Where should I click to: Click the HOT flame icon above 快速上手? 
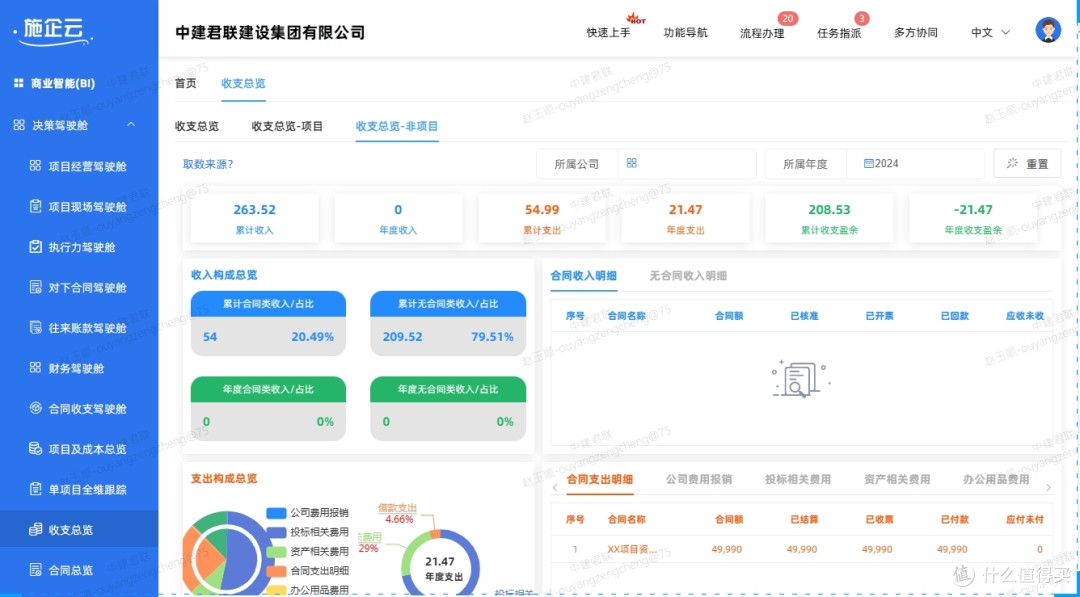click(x=635, y=19)
